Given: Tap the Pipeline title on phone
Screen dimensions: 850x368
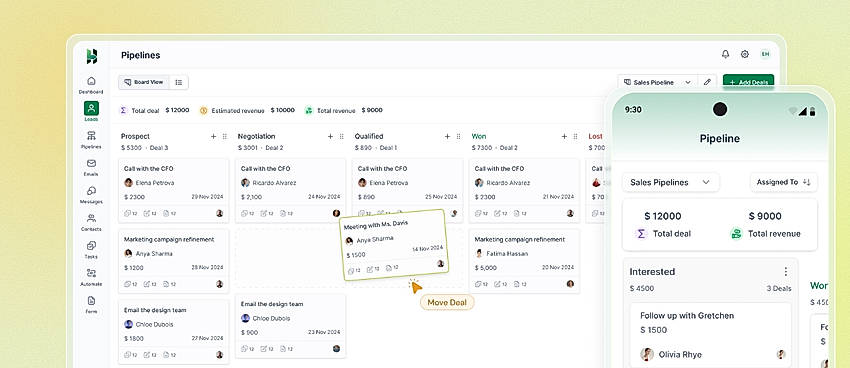Looking at the screenshot, I should (719, 139).
